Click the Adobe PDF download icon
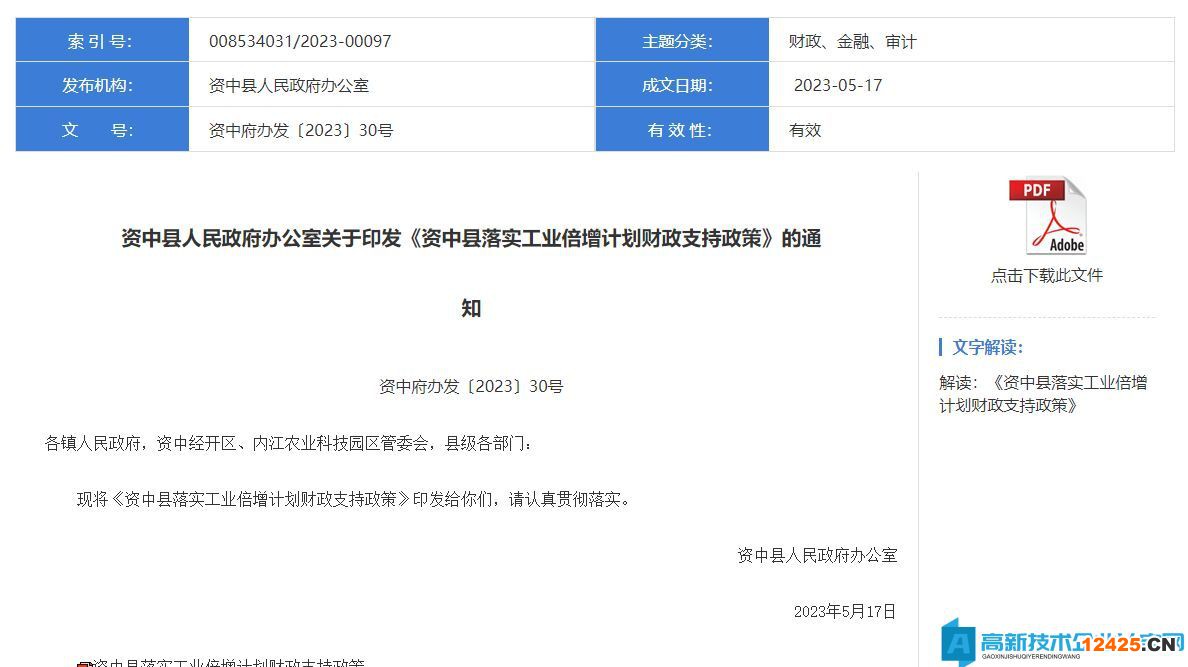Viewport: 1188px width, 667px height. (1048, 215)
